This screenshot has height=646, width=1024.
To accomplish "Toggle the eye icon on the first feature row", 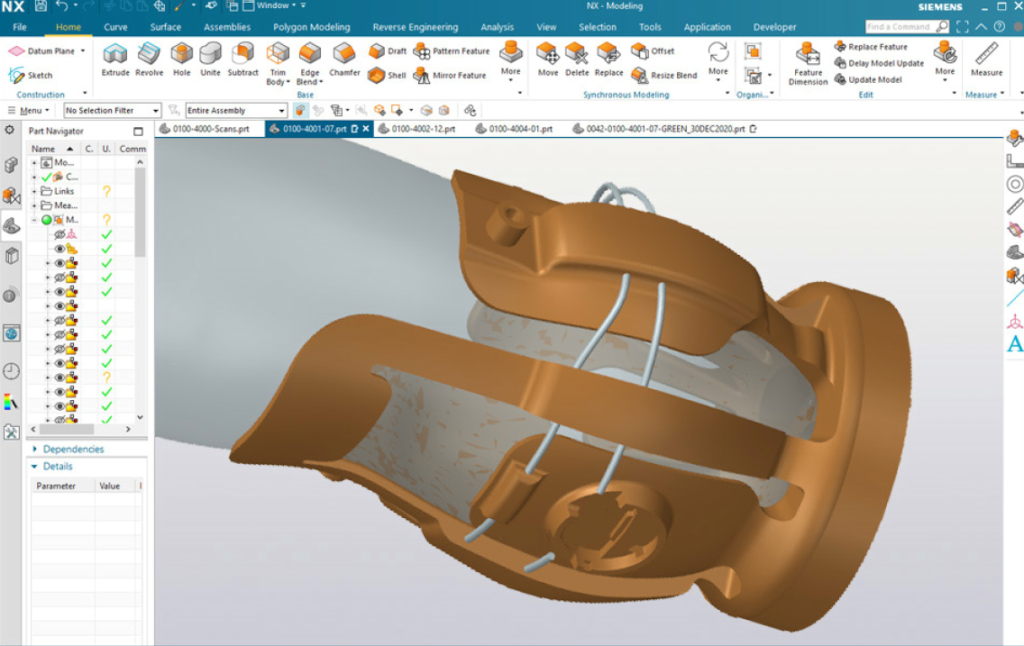I will coord(60,248).
